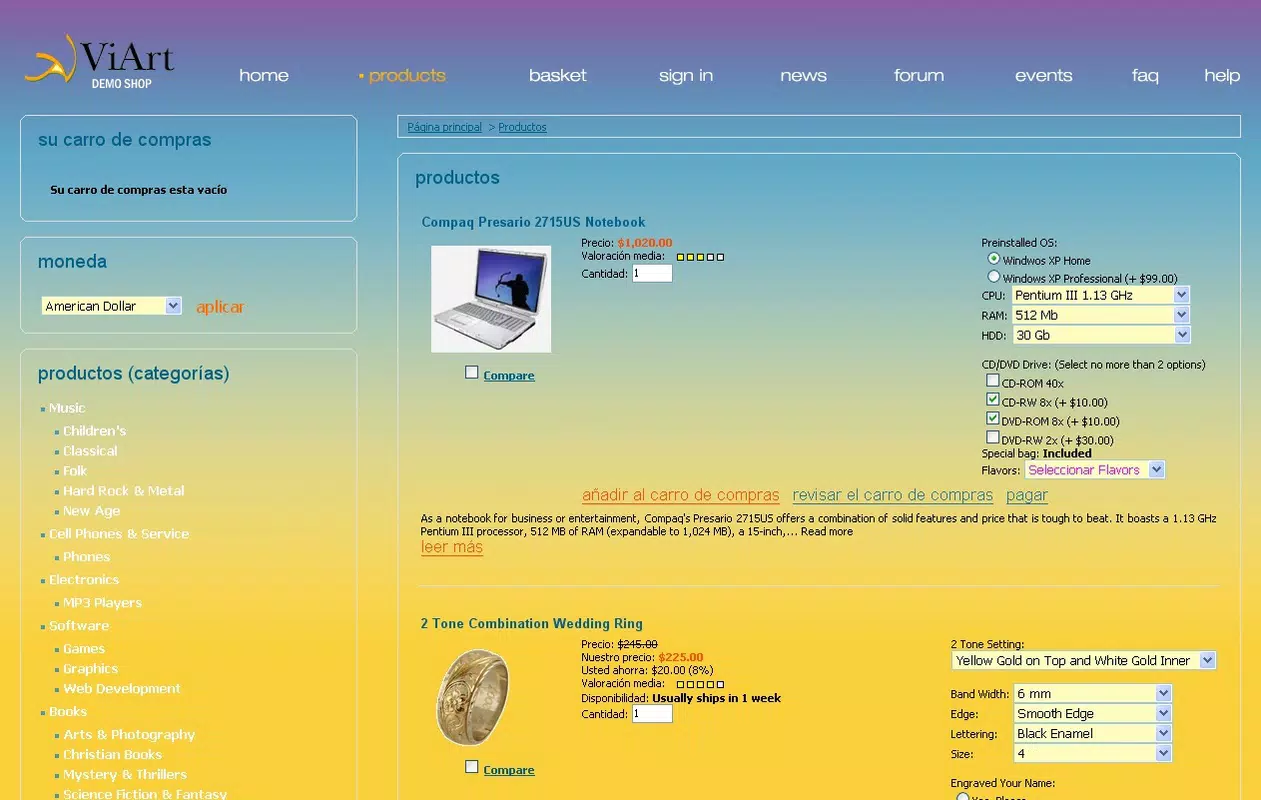Open the RAM 512 Mb dropdown

pyautogui.click(x=1101, y=315)
